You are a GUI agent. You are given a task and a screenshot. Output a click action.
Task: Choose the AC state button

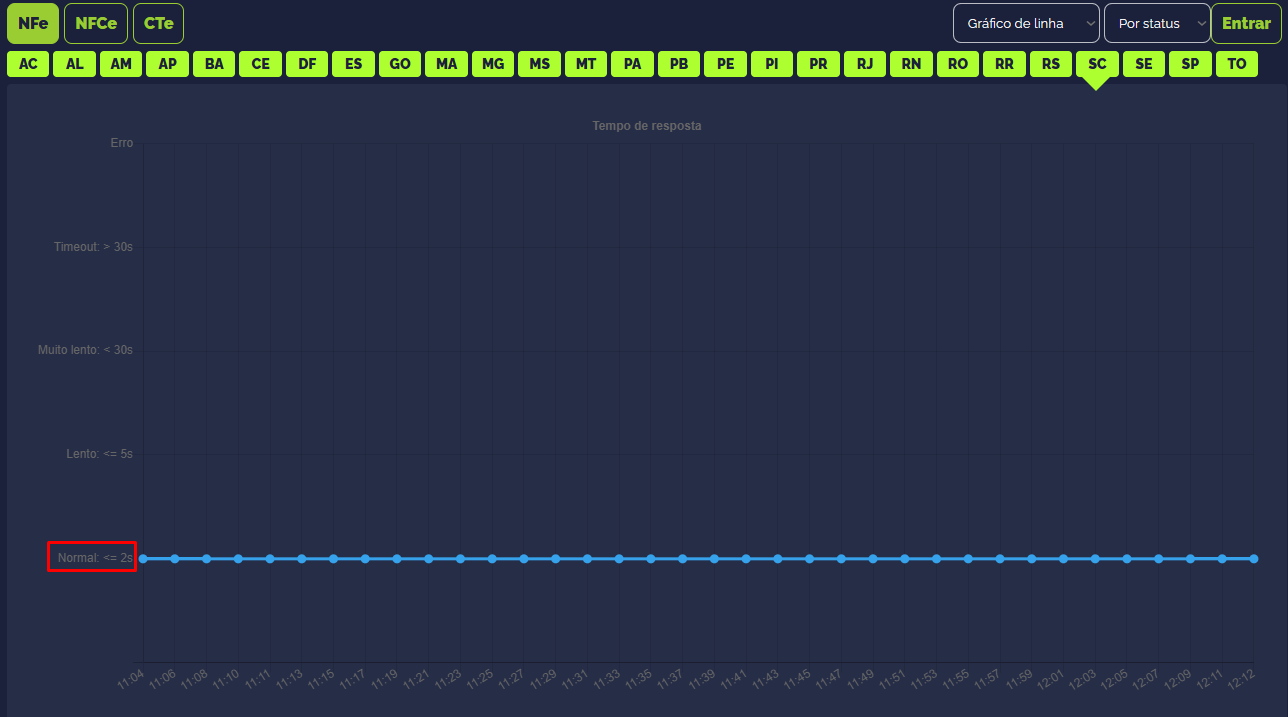[28, 64]
